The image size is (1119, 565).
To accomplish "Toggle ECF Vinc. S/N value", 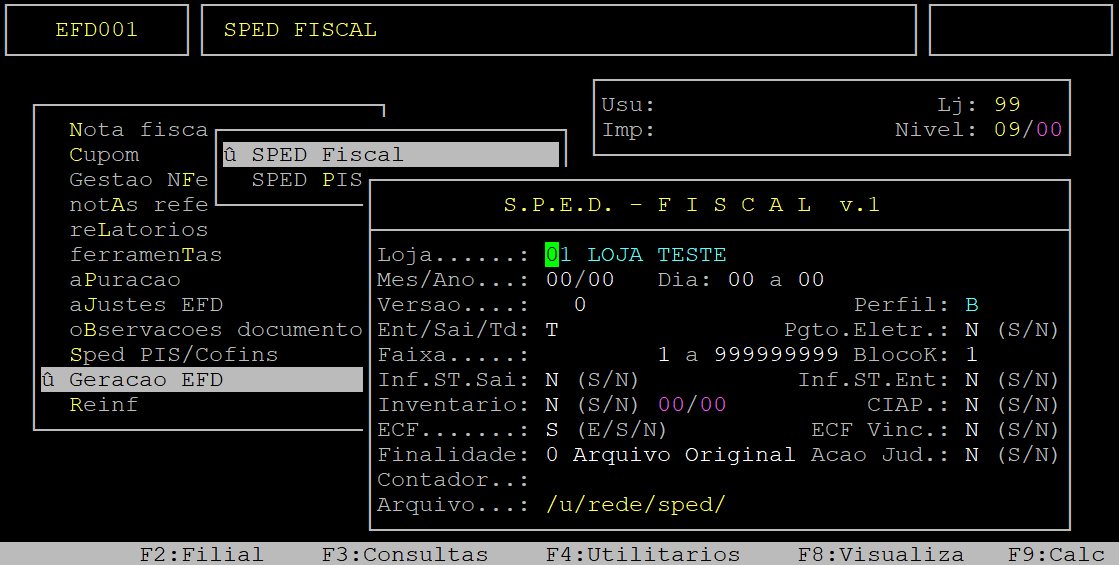I will point(971,429).
